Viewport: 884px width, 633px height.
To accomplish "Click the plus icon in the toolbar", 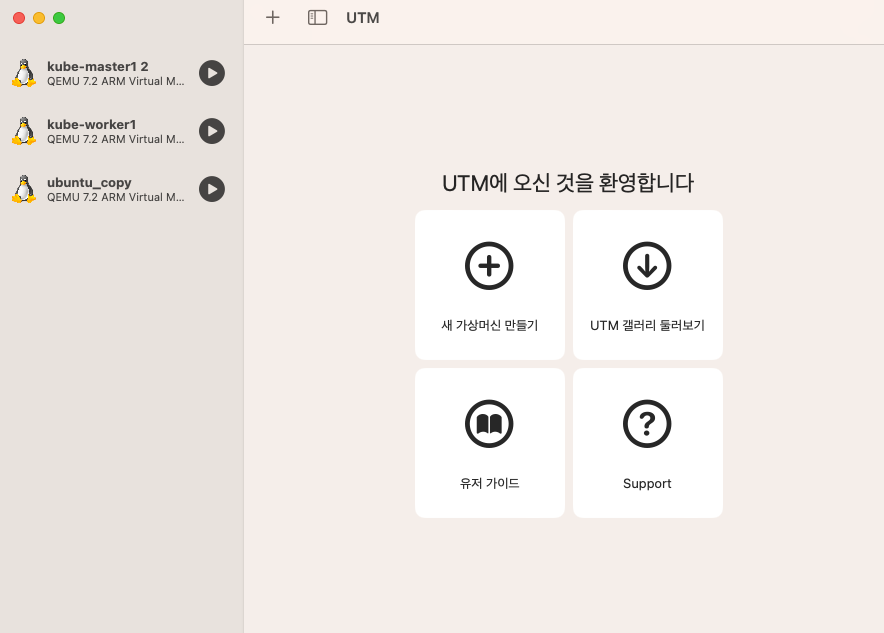I will click(273, 17).
